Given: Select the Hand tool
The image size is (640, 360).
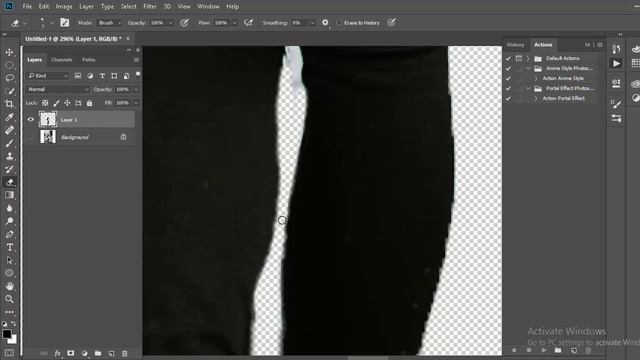Looking at the screenshot, I should tap(9, 286).
